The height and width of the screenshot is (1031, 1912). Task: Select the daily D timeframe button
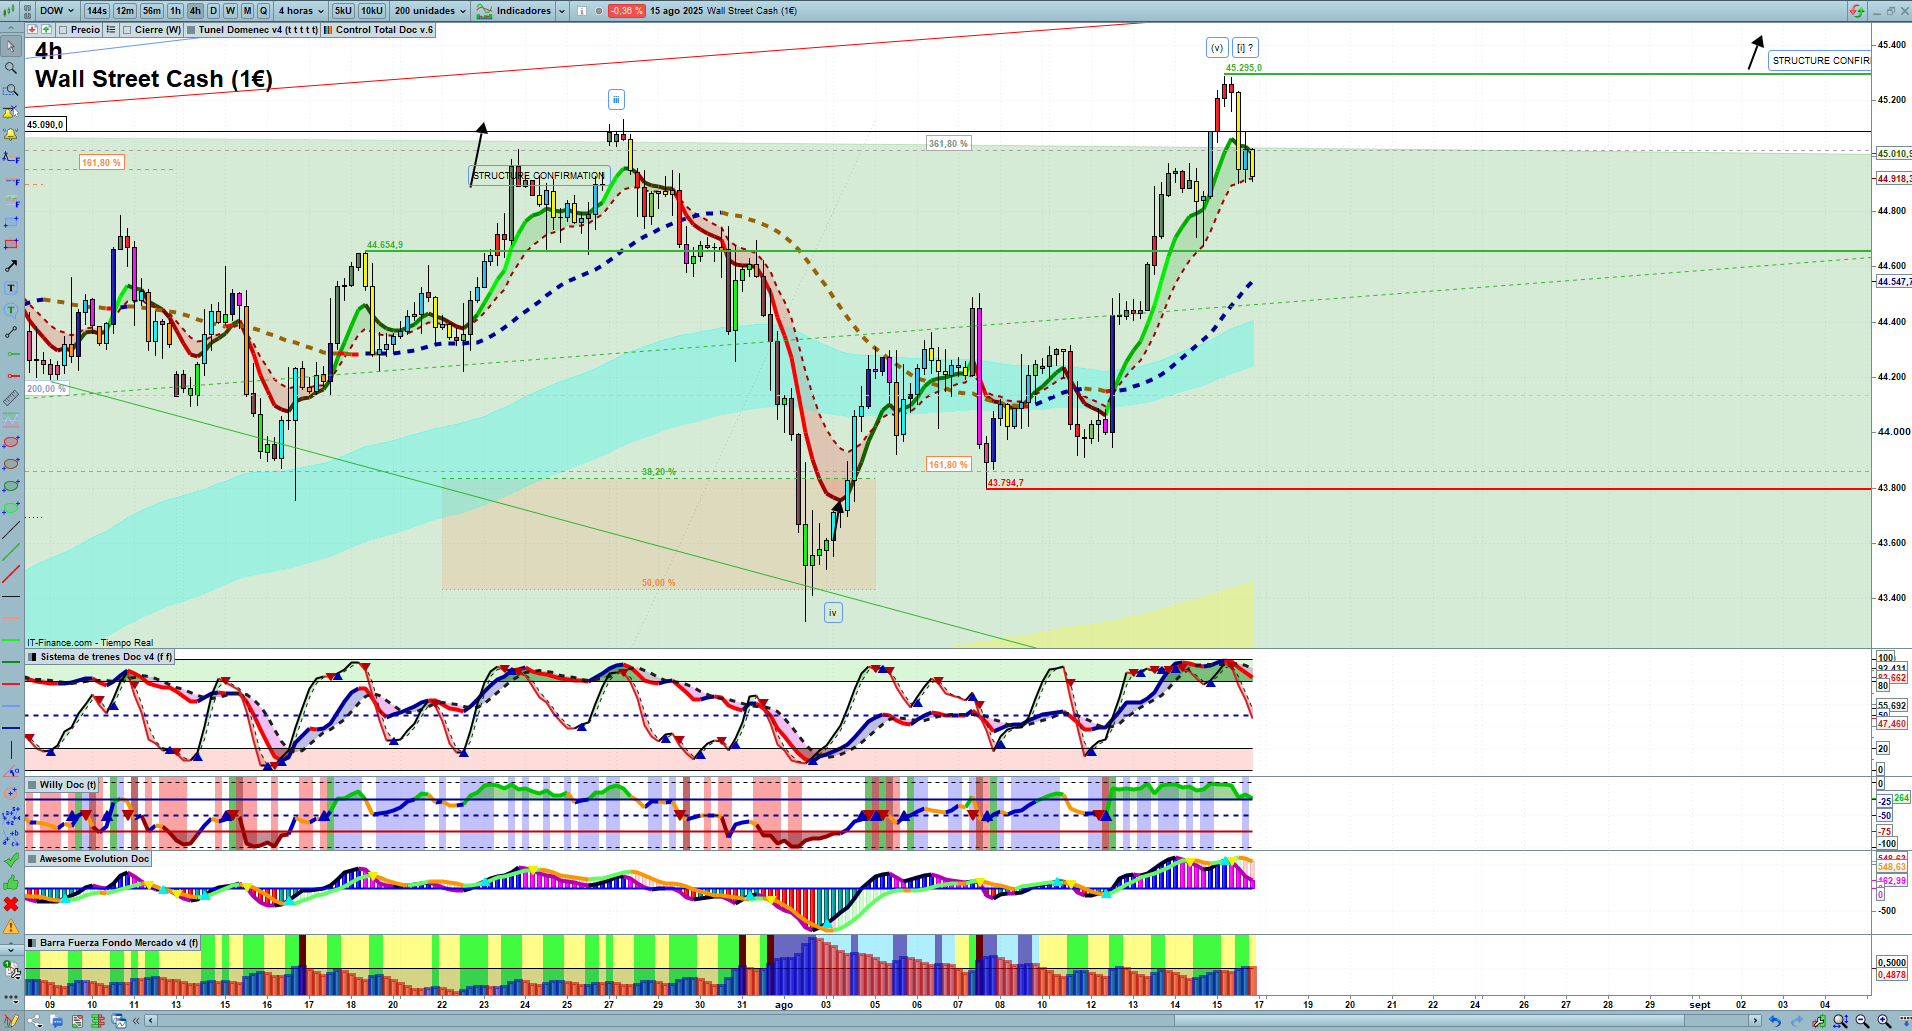[213, 11]
